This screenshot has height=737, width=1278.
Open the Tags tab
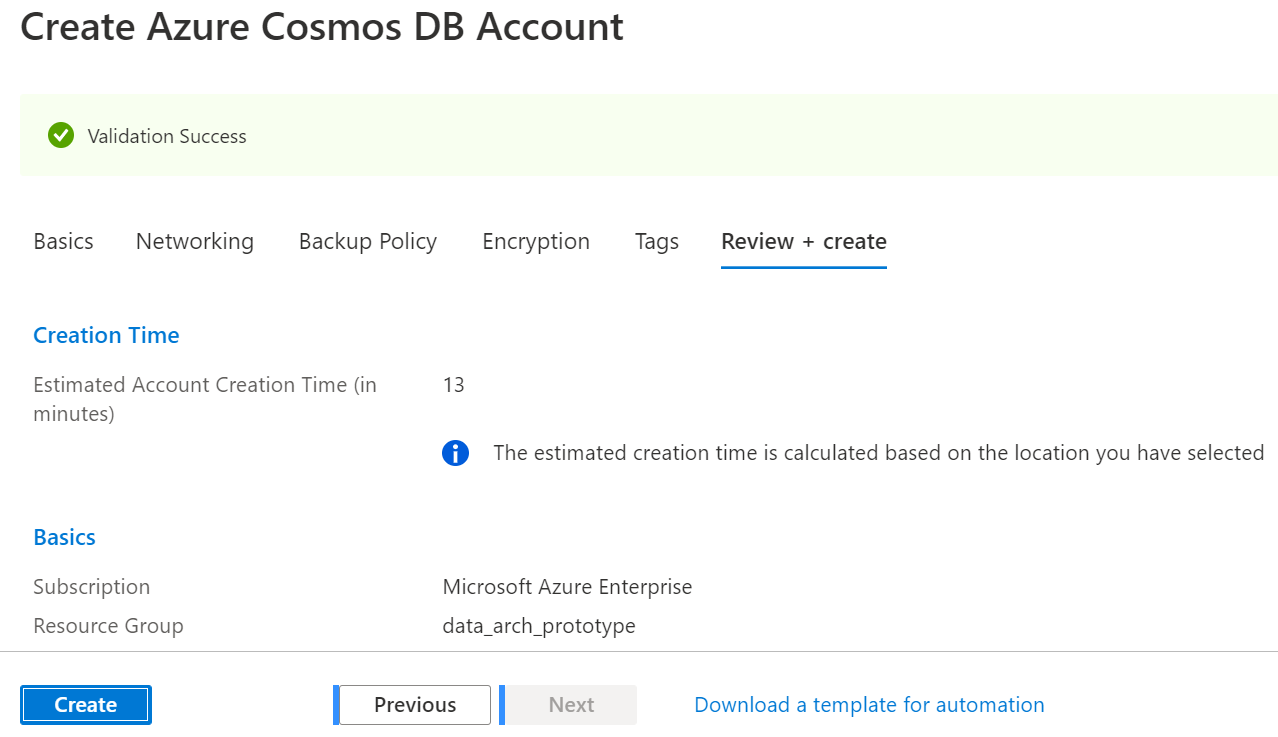pyautogui.click(x=657, y=241)
